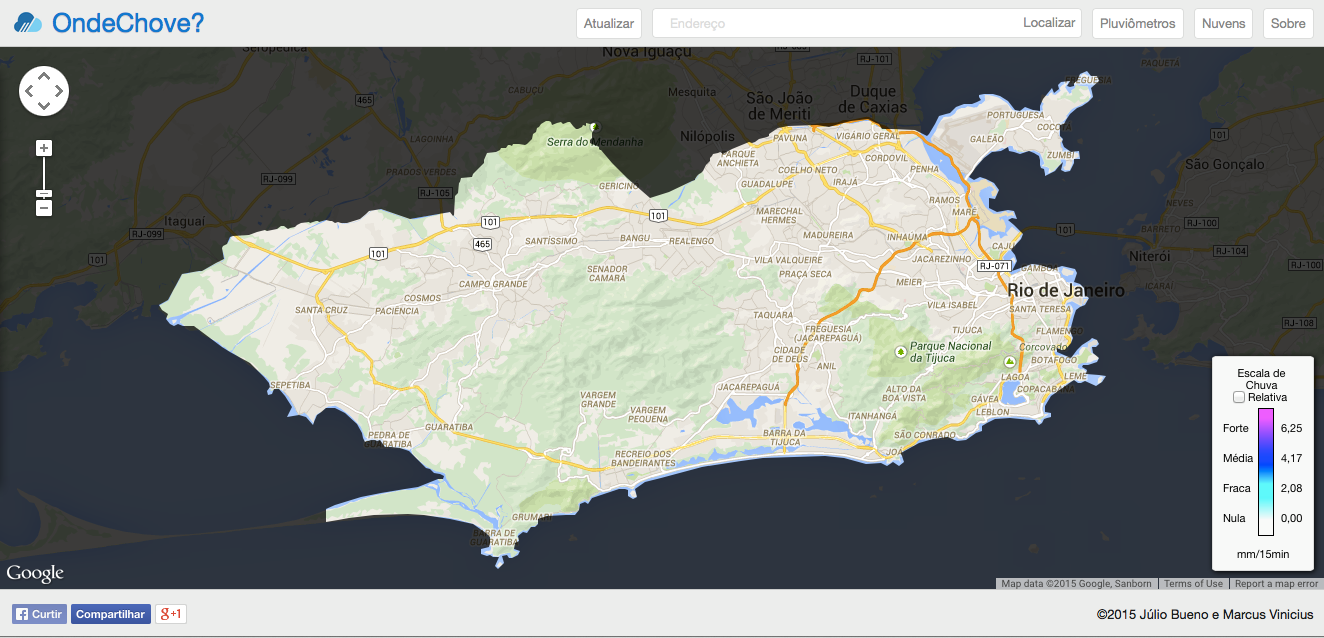Share the page with Compartilhar

111,614
